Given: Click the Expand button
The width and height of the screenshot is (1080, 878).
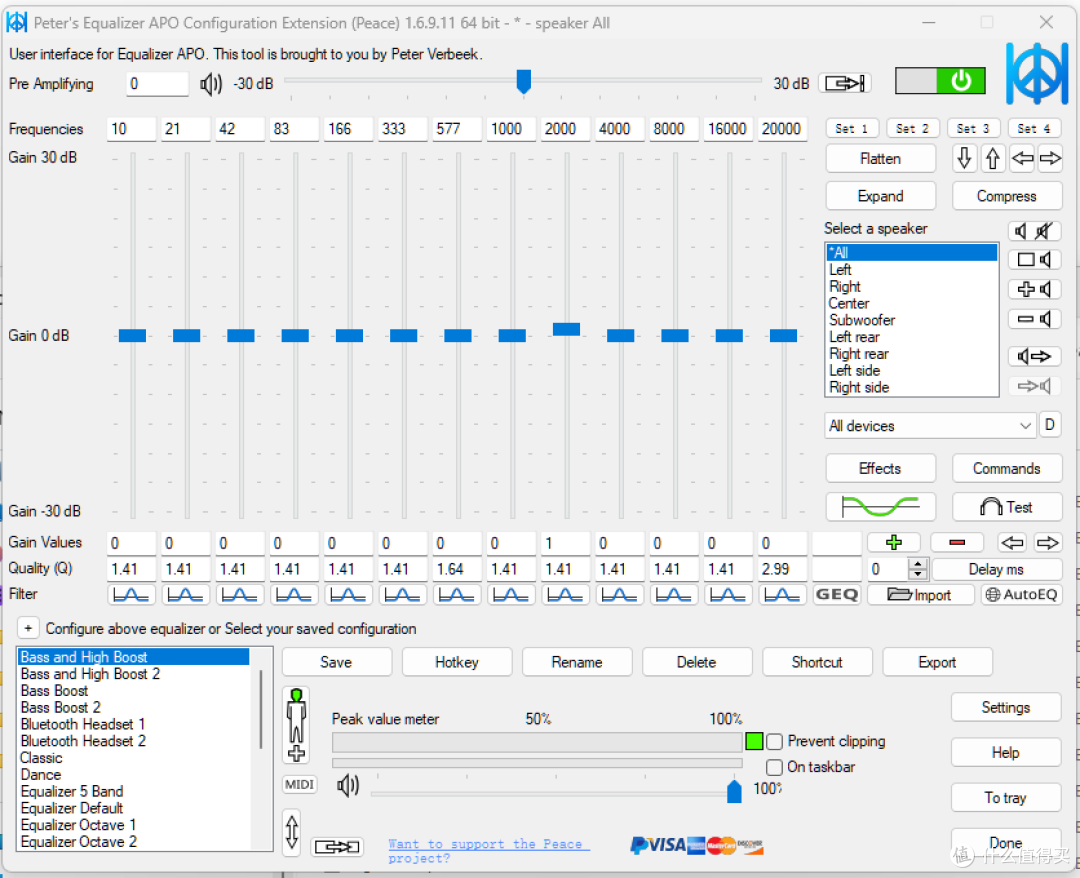Looking at the screenshot, I should (x=880, y=196).
